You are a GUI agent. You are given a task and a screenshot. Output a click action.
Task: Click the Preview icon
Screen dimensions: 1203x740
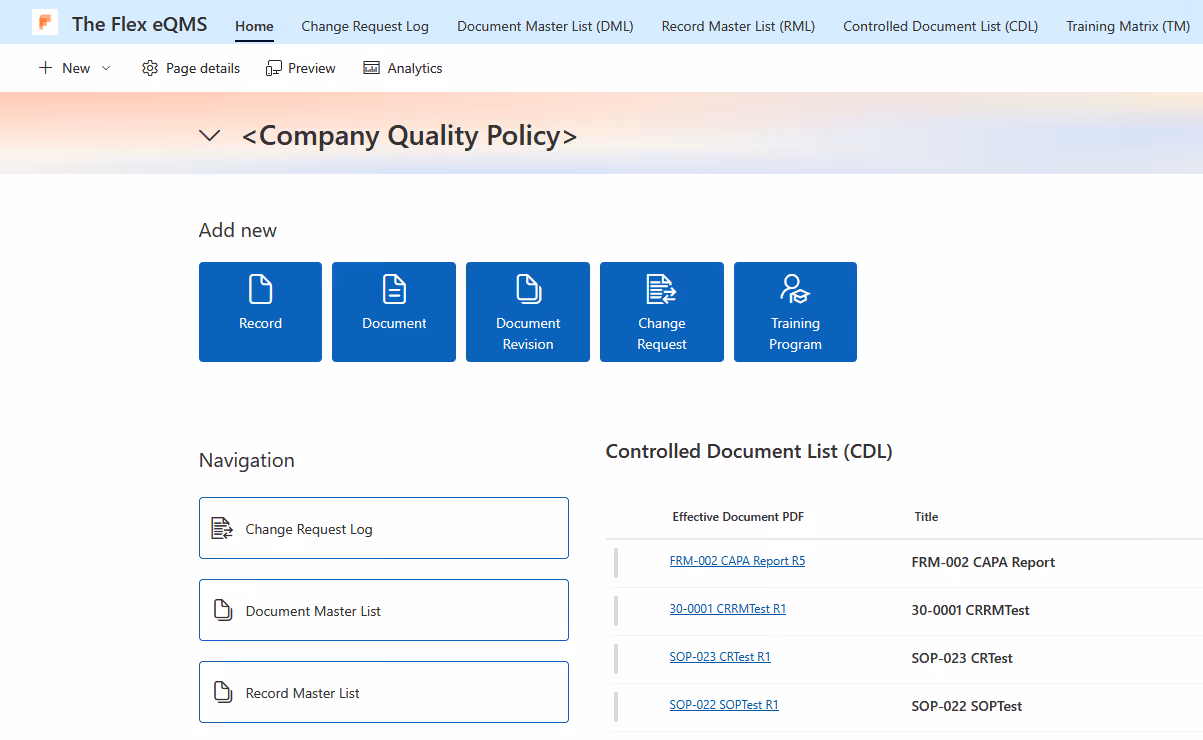273,67
